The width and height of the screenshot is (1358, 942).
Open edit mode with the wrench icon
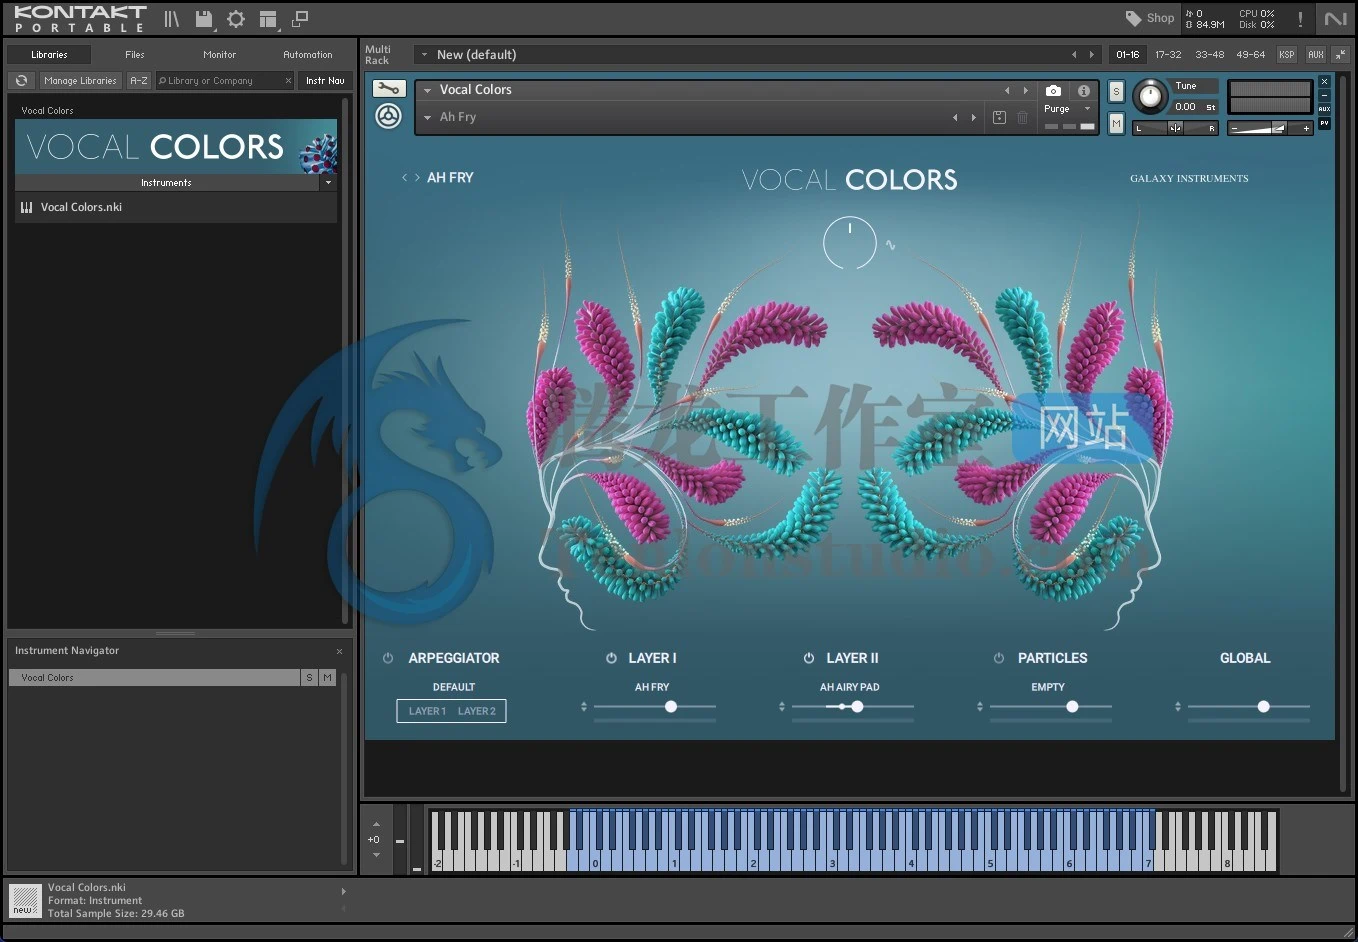coord(389,88)
